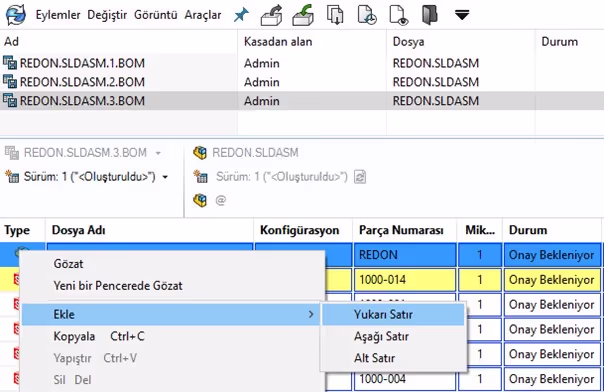Viewport: 604px width, 392px height.
Task: Select the 1000-014 part number cell
Action: (405, 280)
